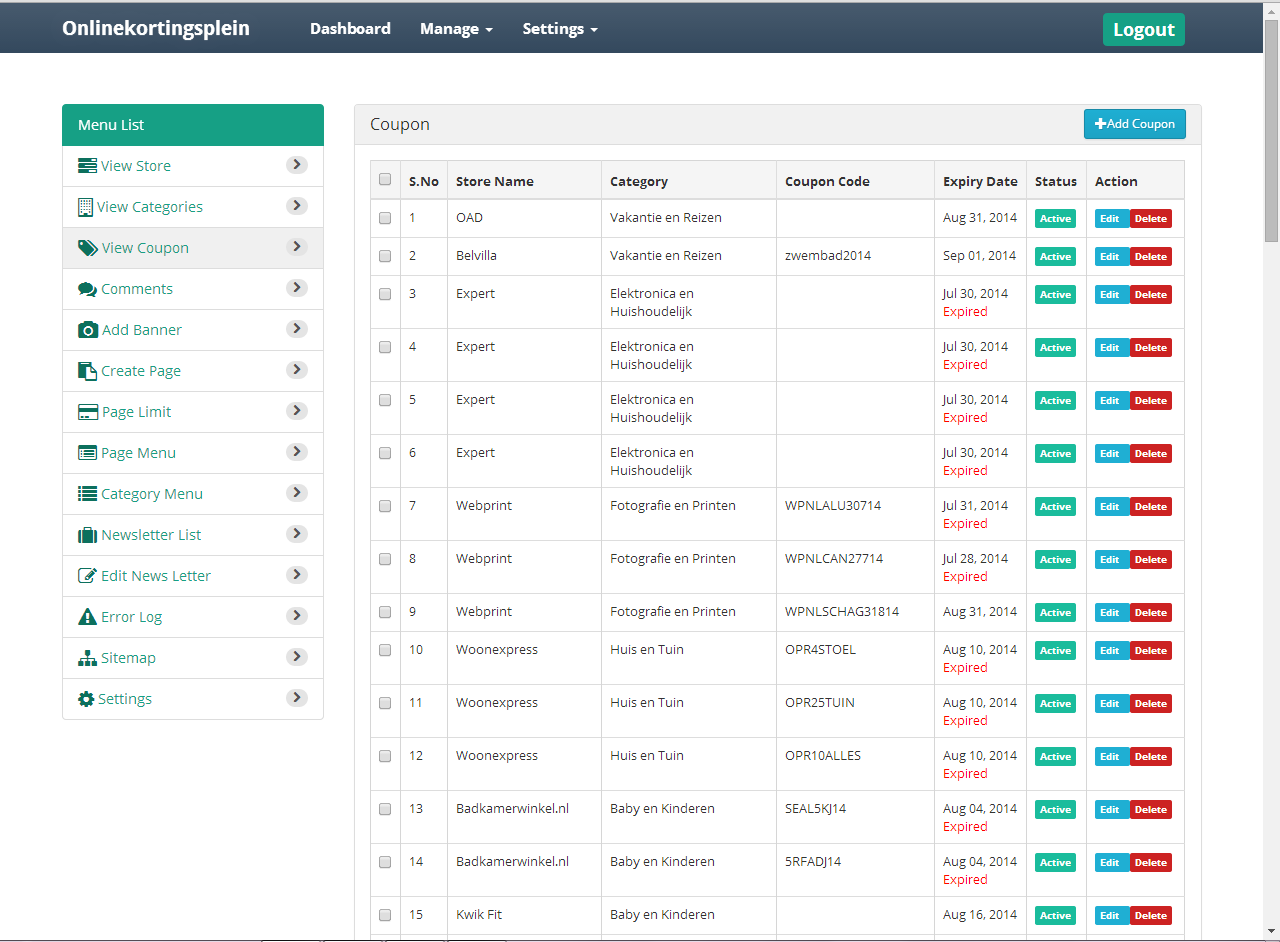Click the Sitemap hierarchy icon
The image size is (1280, 942).
(87, 658)
